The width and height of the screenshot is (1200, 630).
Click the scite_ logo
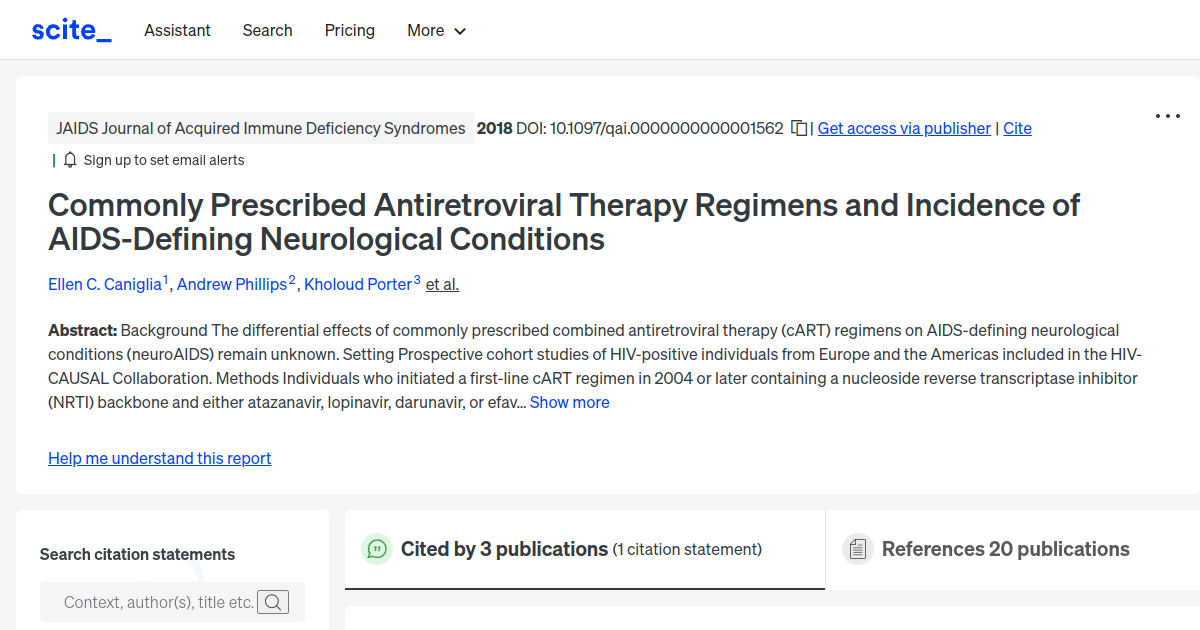[x=70, y=29]
